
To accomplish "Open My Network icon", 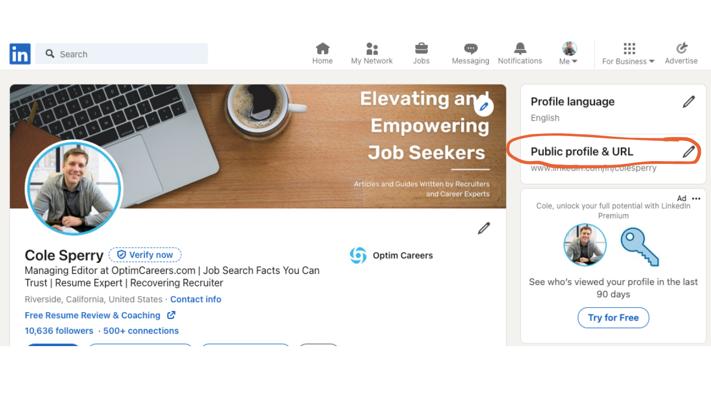I will tap(372, 49).
